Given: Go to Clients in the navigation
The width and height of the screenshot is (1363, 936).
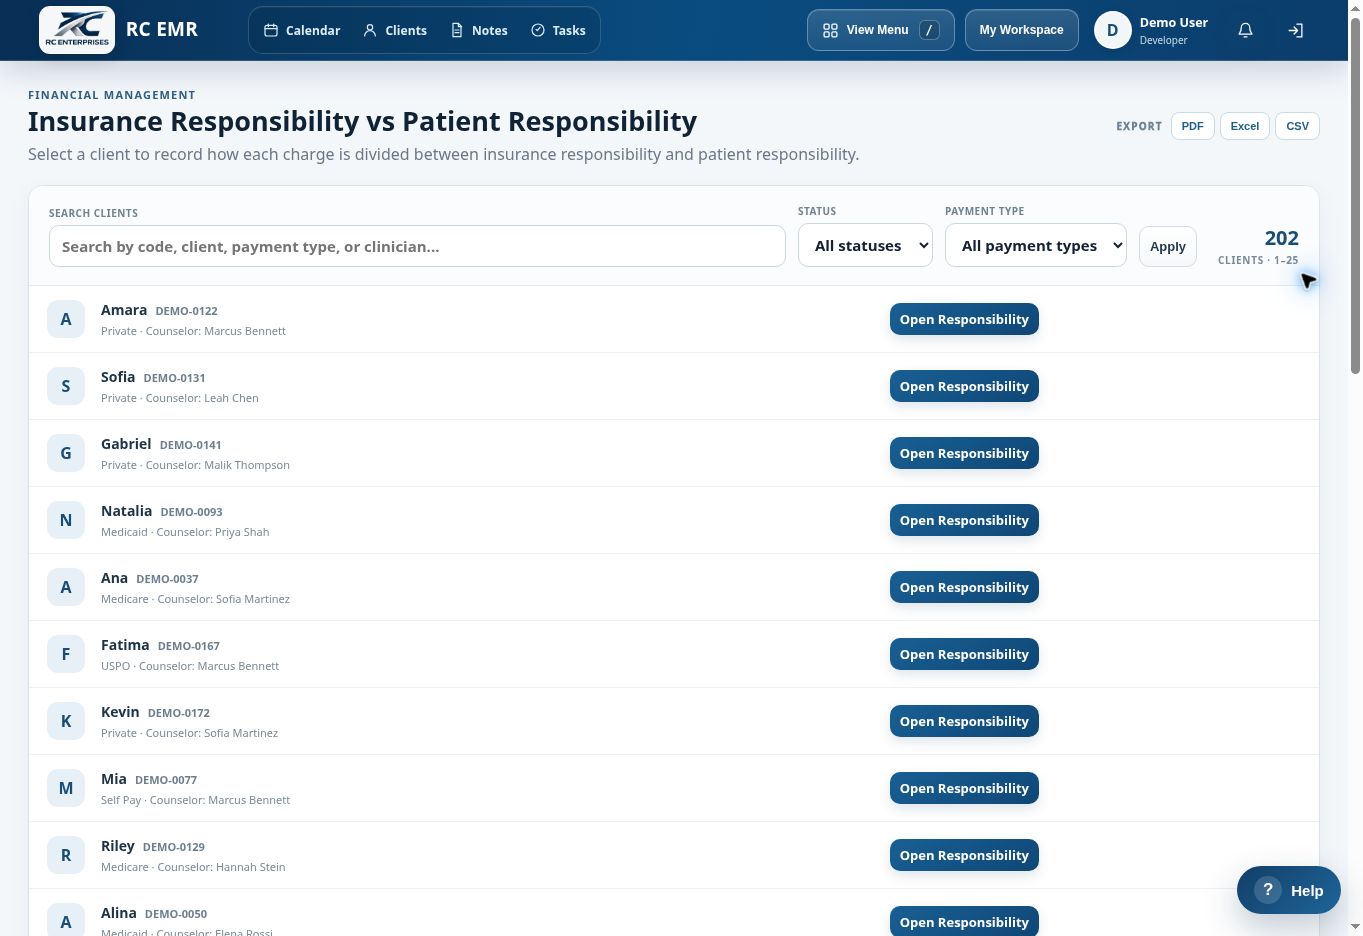Looking at the screenshot, I should [x=395, y=30].
